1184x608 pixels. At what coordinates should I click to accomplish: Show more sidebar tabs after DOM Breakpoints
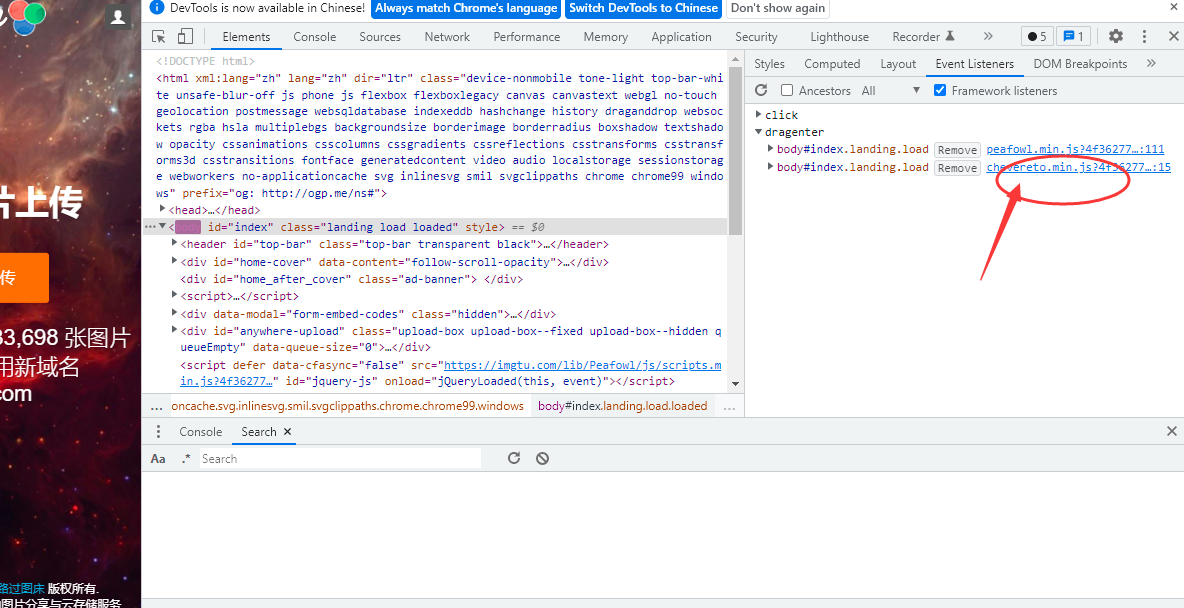click(1151, 63)
